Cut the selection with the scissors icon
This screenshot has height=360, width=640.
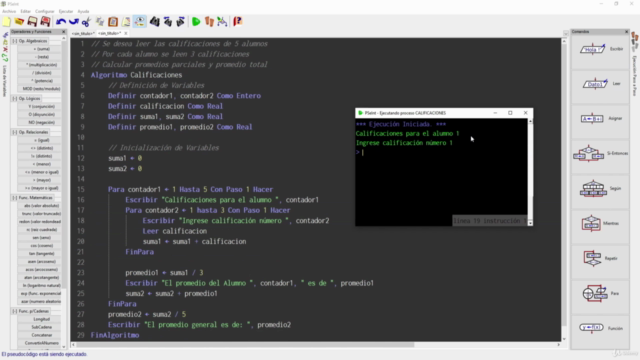pyautogui.click(x=86, y=22)
